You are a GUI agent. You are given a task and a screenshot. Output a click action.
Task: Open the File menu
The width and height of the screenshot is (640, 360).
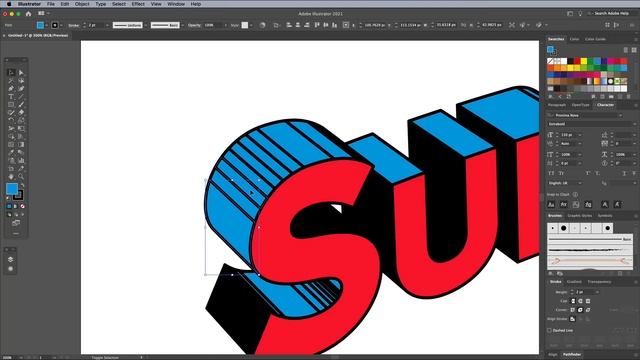point(51,4)
